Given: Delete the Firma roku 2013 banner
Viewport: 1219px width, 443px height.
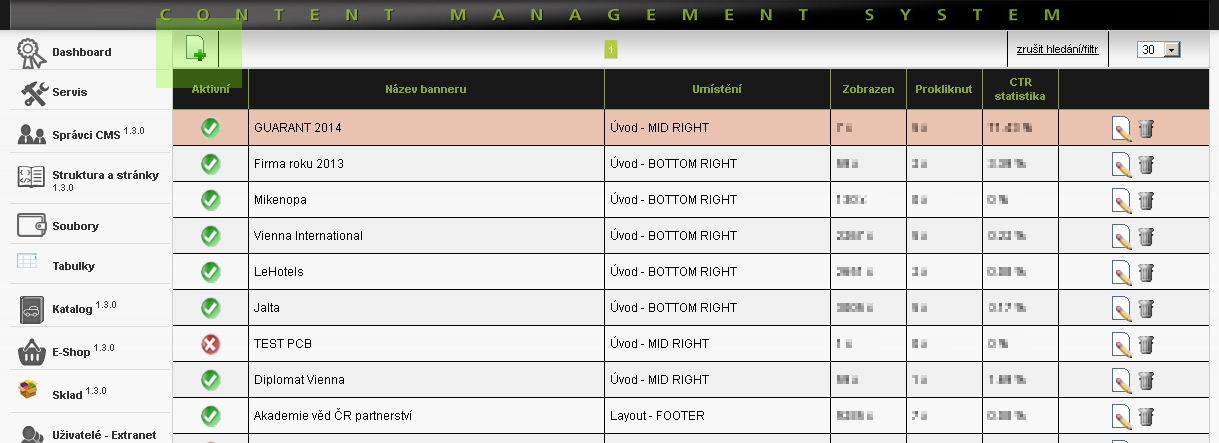Looking at the screenshot, I should point(1146,164).
